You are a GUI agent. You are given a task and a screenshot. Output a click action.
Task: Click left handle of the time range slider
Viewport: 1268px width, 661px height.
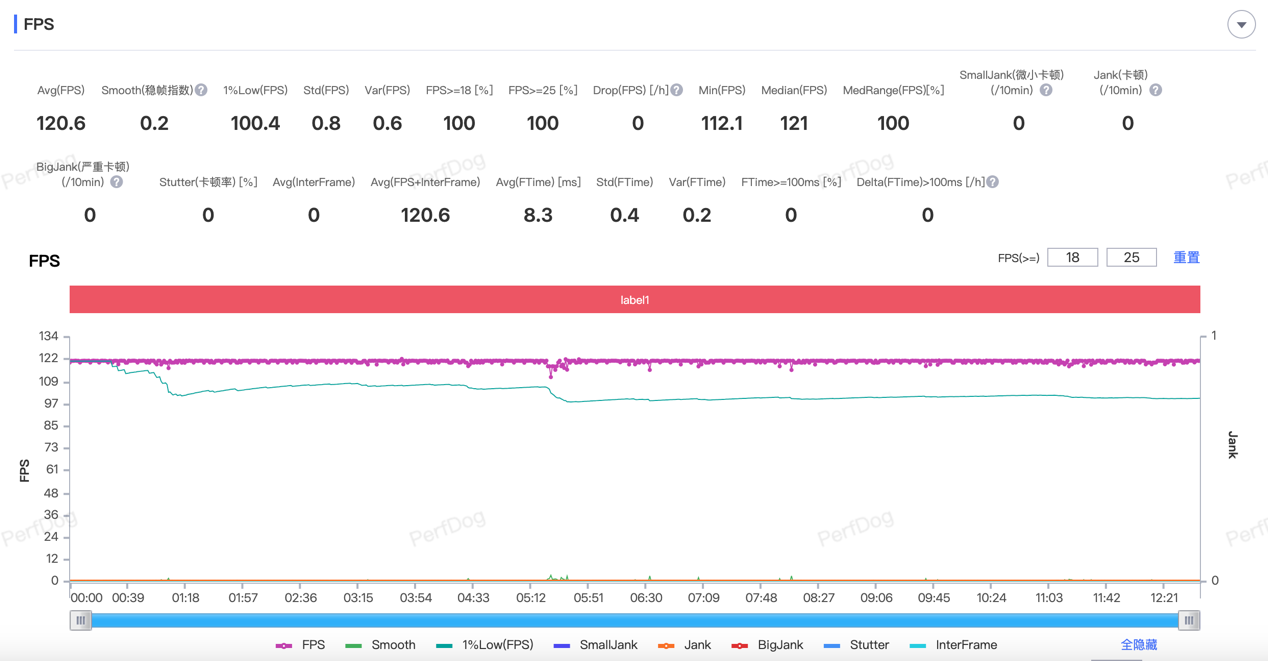[x=81, y=621]
